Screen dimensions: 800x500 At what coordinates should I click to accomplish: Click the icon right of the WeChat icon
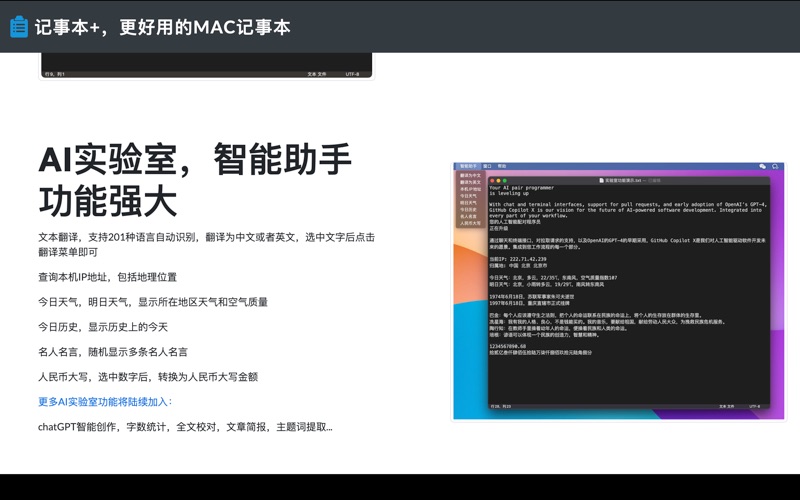(777, 166)
